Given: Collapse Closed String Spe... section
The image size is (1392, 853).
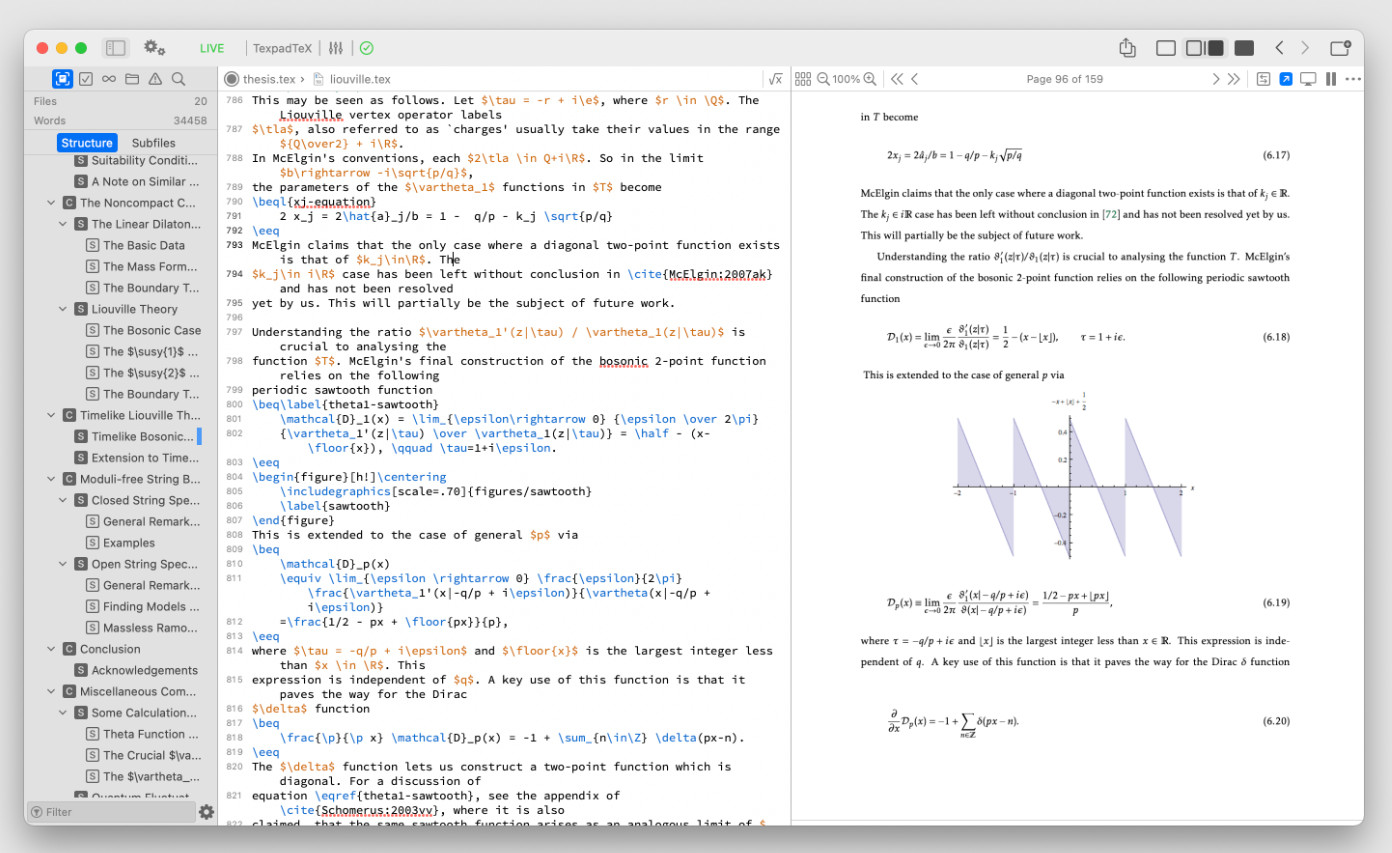Looking at the screenshot, I should 63,500.
